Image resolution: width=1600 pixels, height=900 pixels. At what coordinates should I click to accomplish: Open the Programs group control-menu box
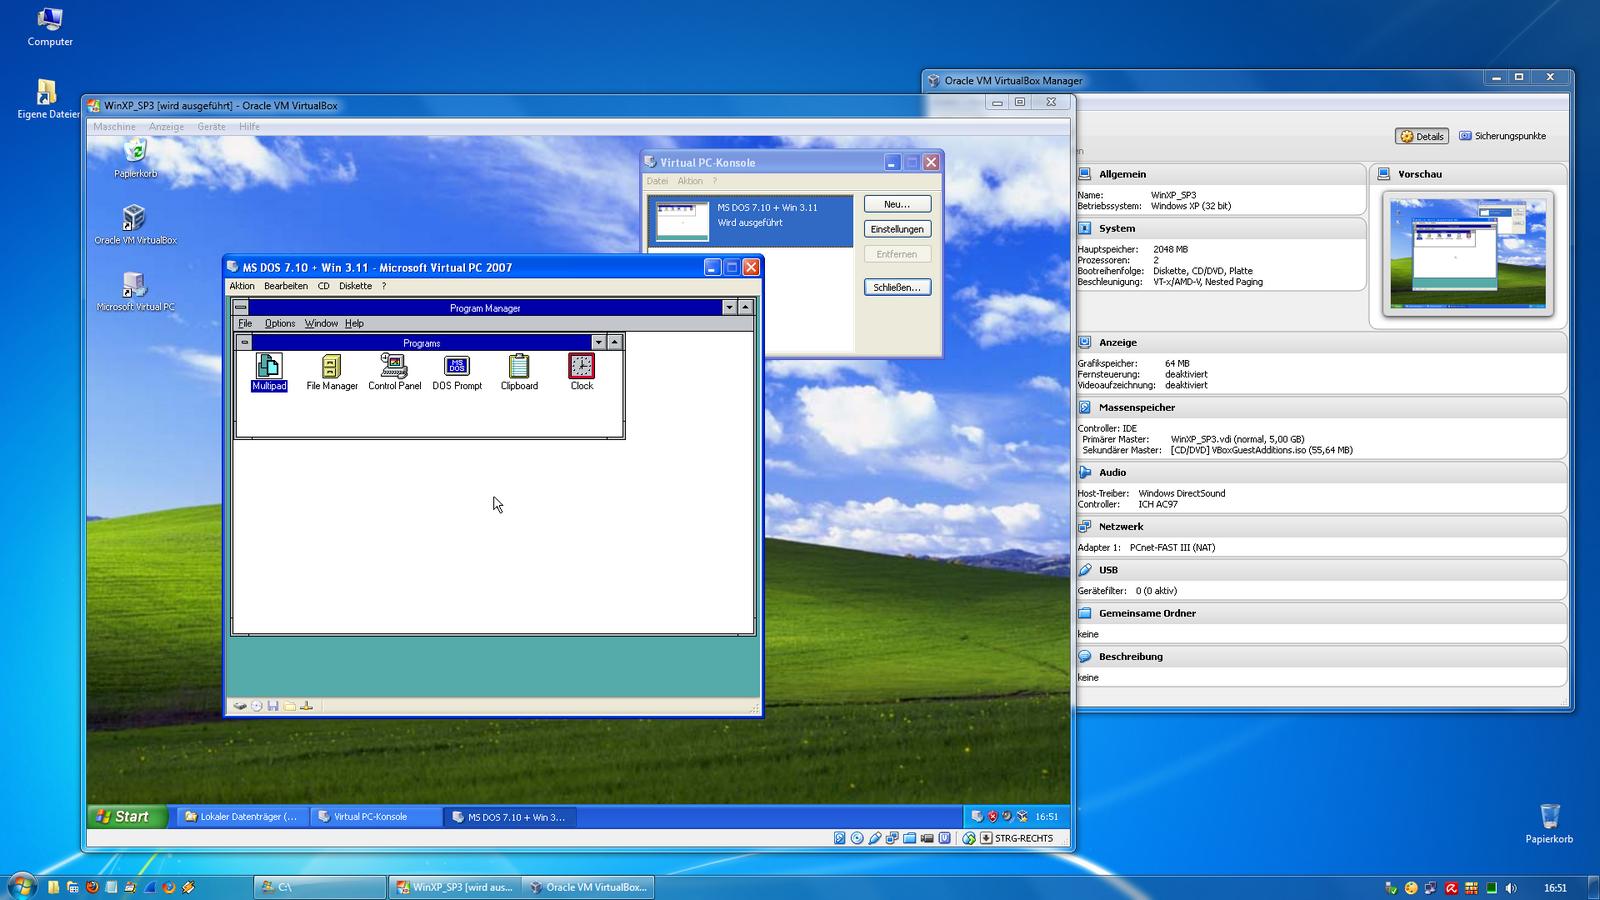[x=244, y=342]
